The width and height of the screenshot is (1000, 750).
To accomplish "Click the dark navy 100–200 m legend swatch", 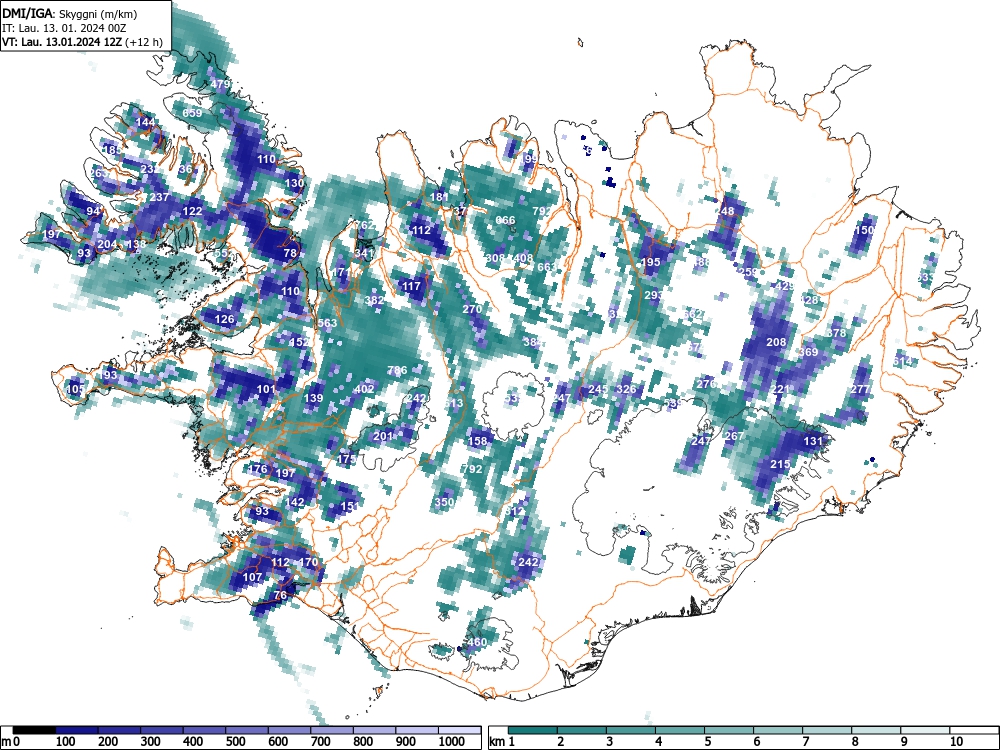I will point(77,730).
